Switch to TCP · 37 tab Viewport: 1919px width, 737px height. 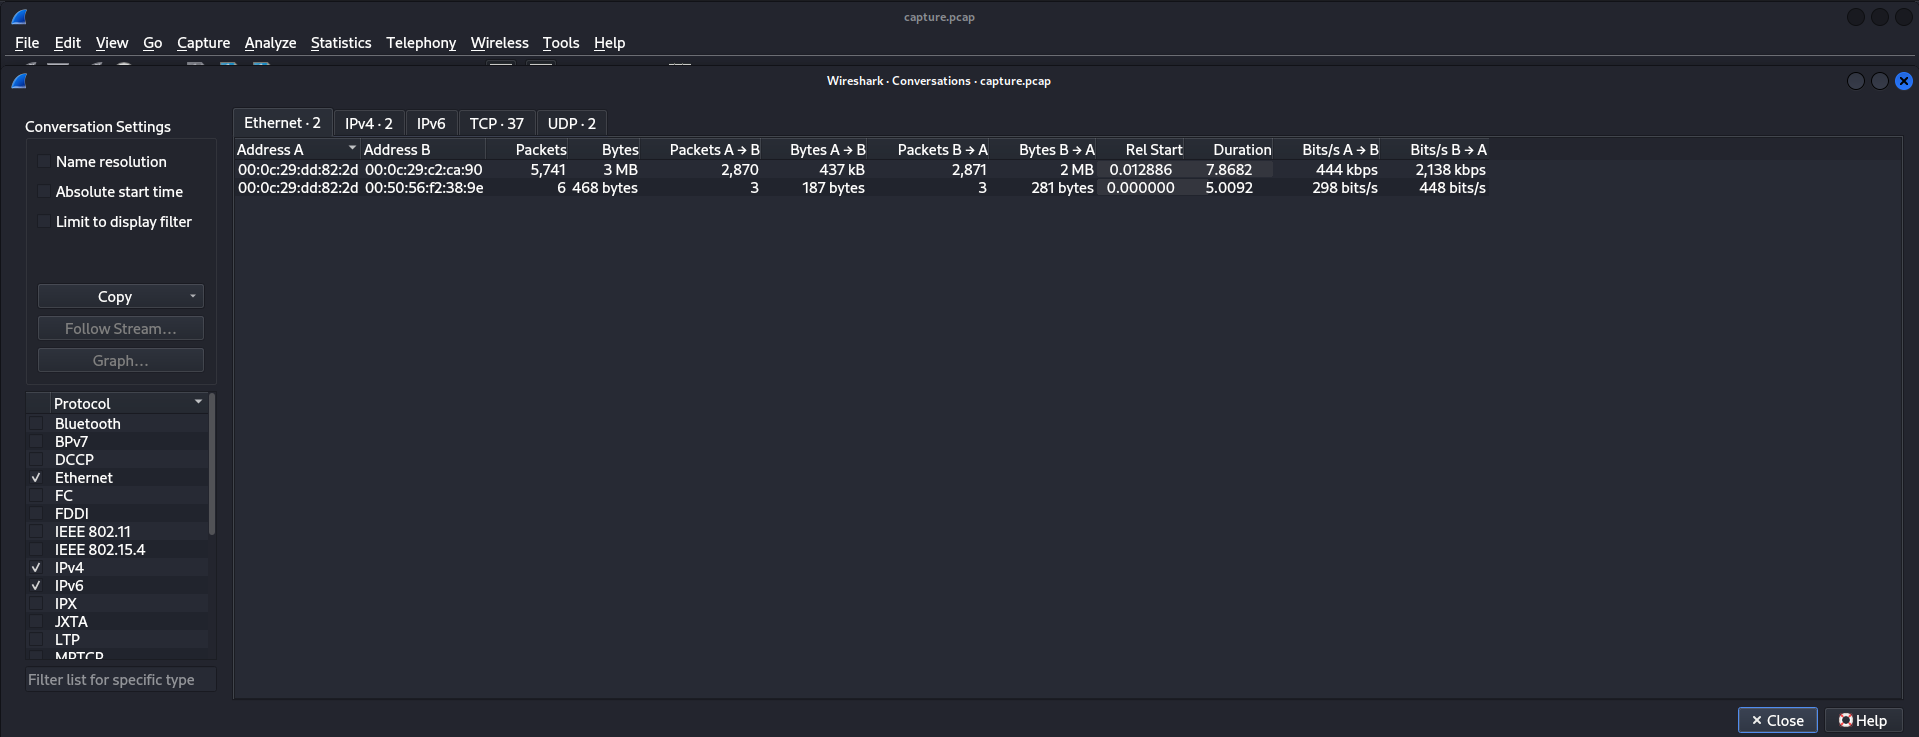[x=497, y=123]
